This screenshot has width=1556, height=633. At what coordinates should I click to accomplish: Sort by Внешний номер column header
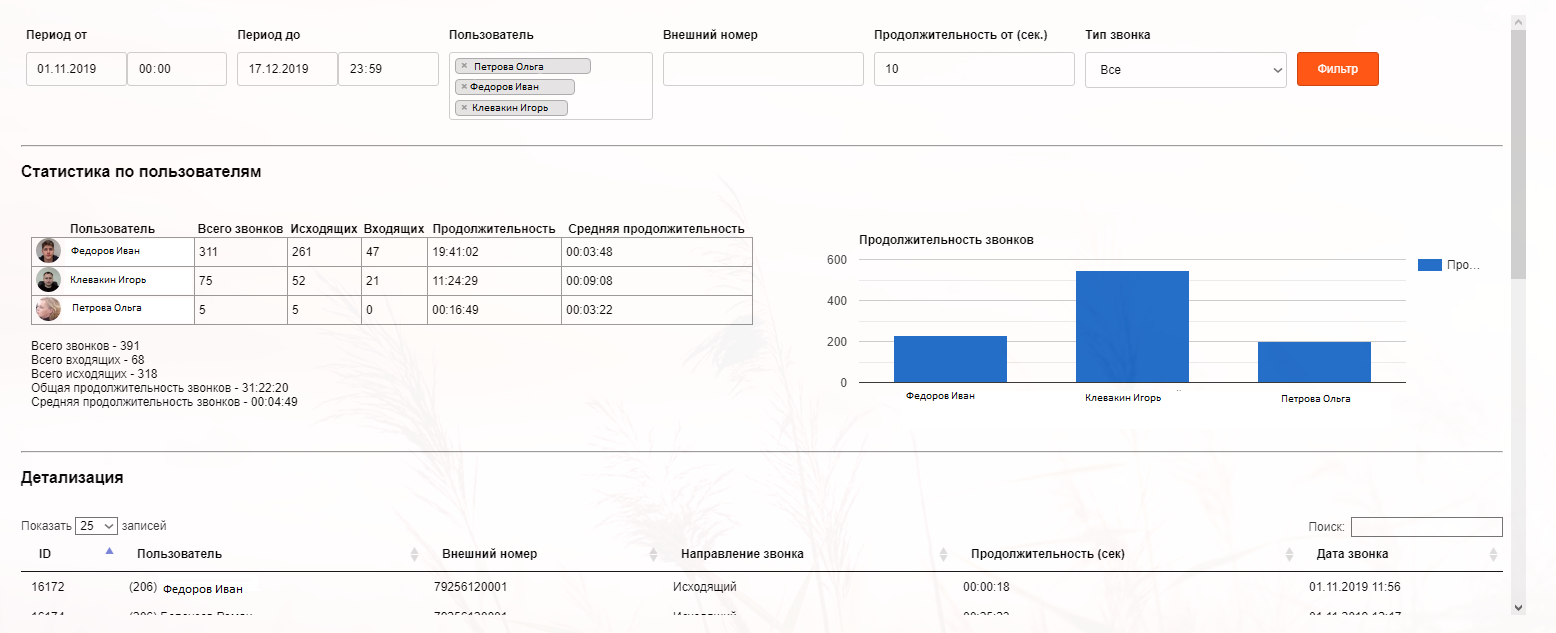(489, 554)
